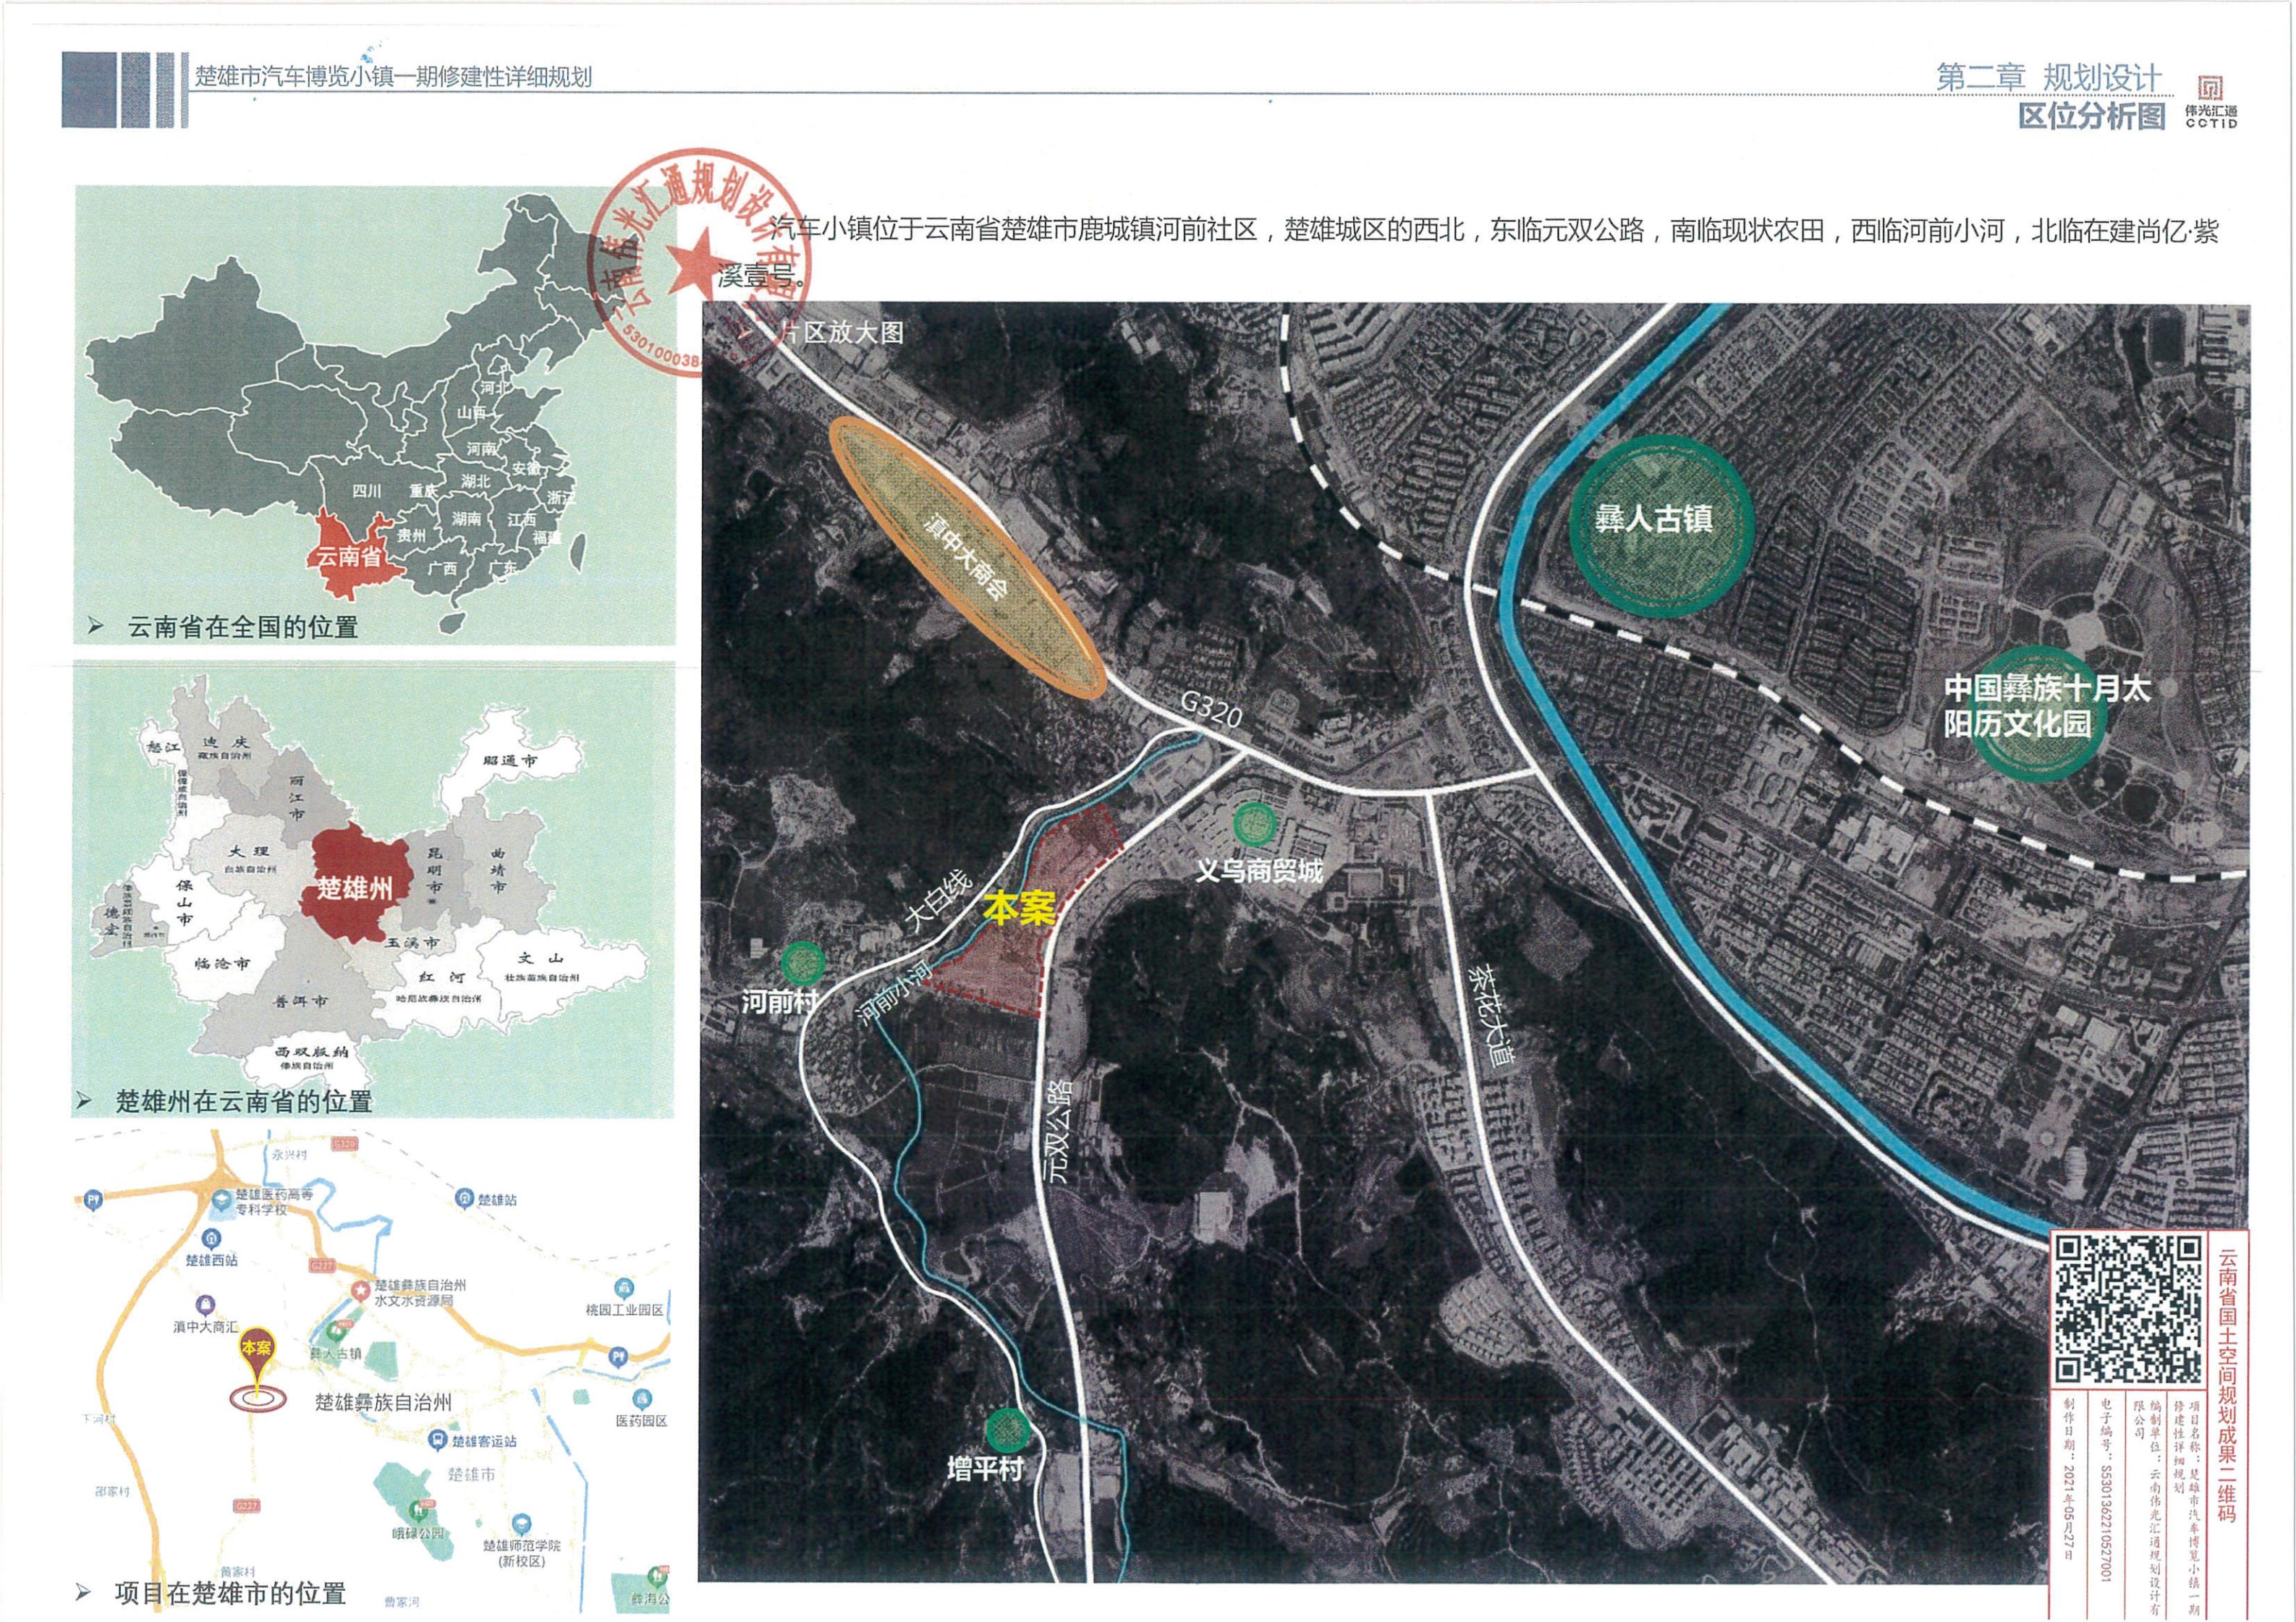
Task: Click the 增平村 green circle marker
Action: [1007, 1430]
